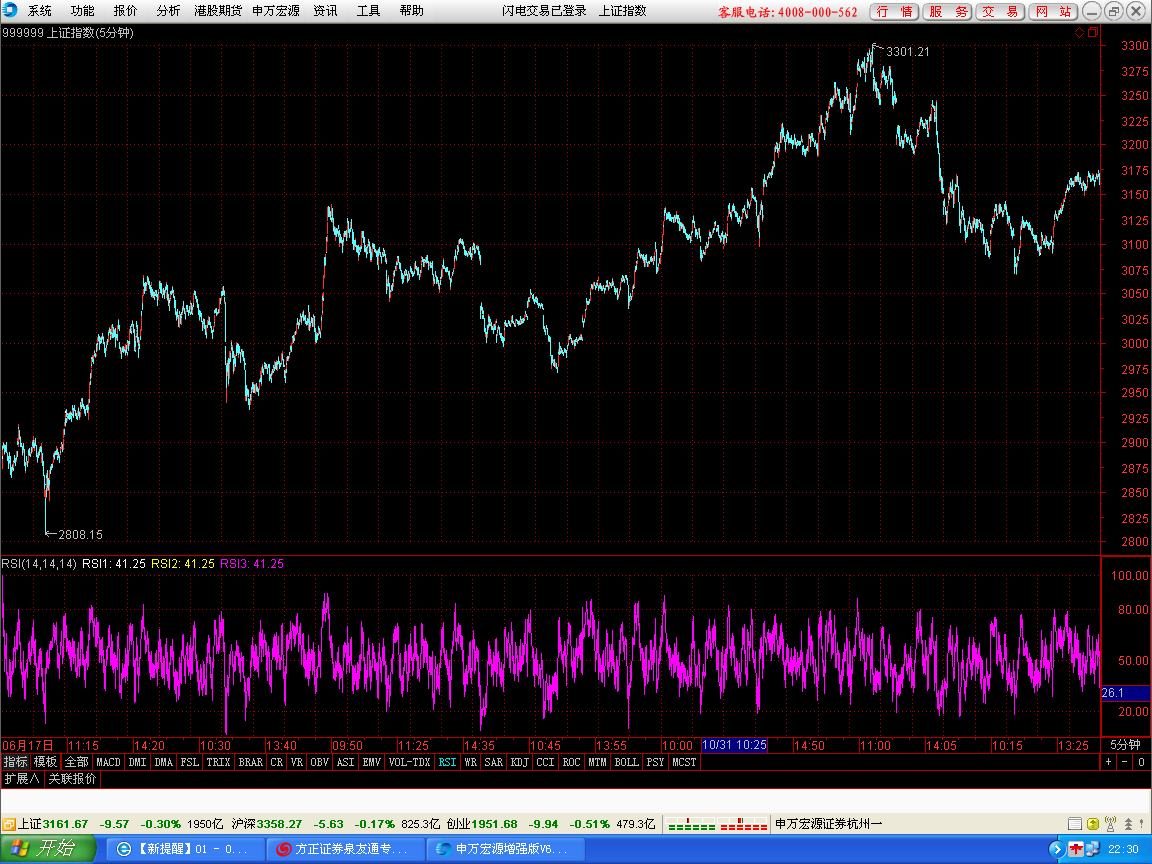Click the 上证 index icon in the status bar
The image size is (1152, 864).
9,824
